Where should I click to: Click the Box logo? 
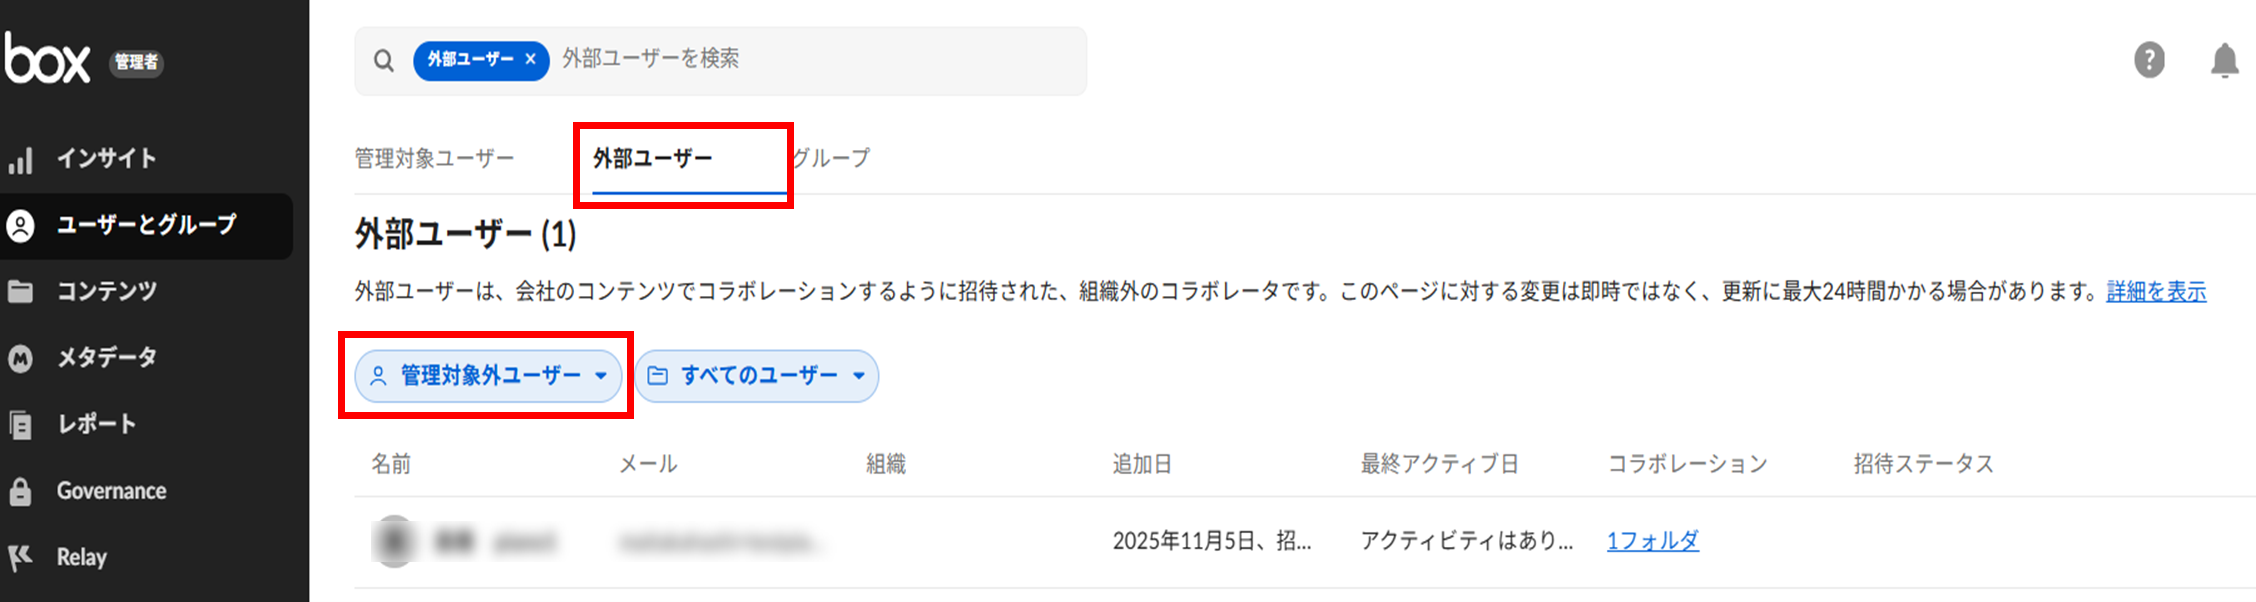tap(47, 58)
